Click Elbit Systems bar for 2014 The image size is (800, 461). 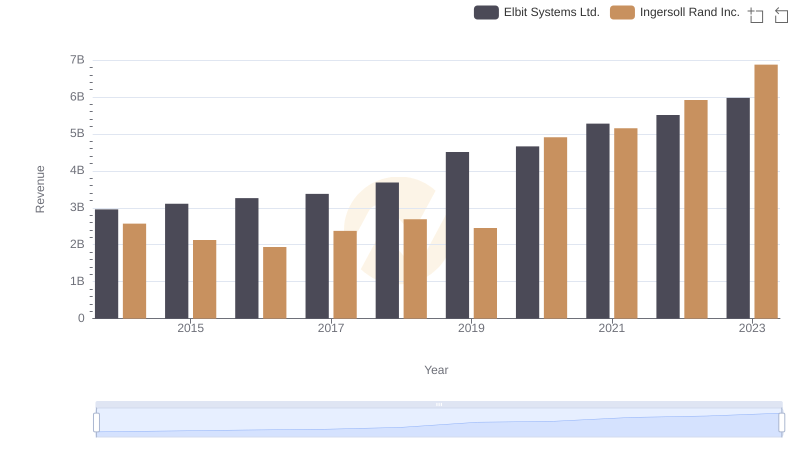tap(107, 264)
